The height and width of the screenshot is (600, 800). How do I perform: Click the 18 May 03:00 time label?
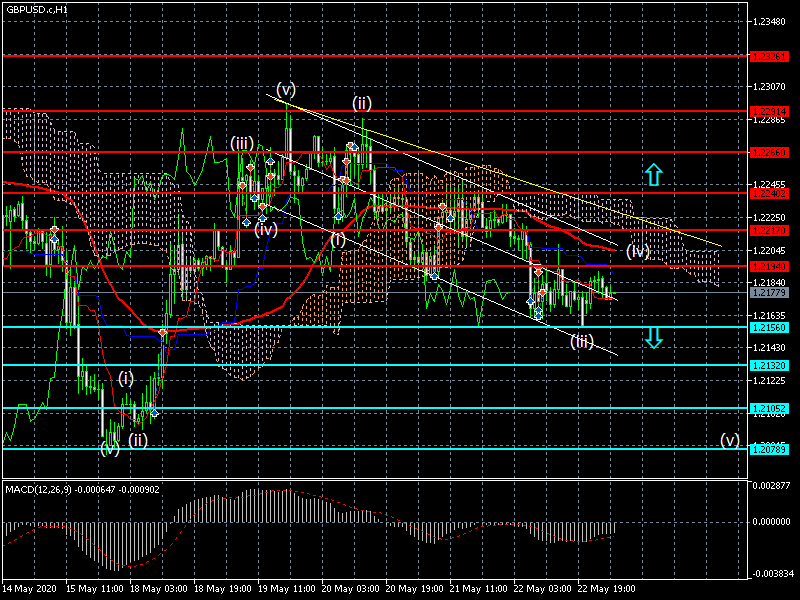point(159,589)
